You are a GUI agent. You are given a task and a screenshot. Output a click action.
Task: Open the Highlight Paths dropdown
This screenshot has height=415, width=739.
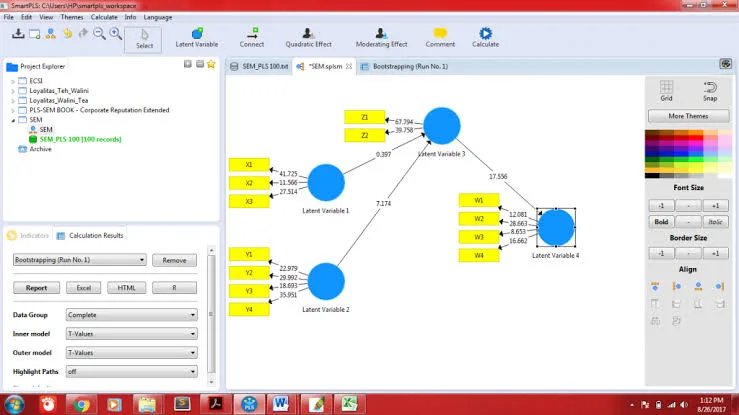coord(131,372)
